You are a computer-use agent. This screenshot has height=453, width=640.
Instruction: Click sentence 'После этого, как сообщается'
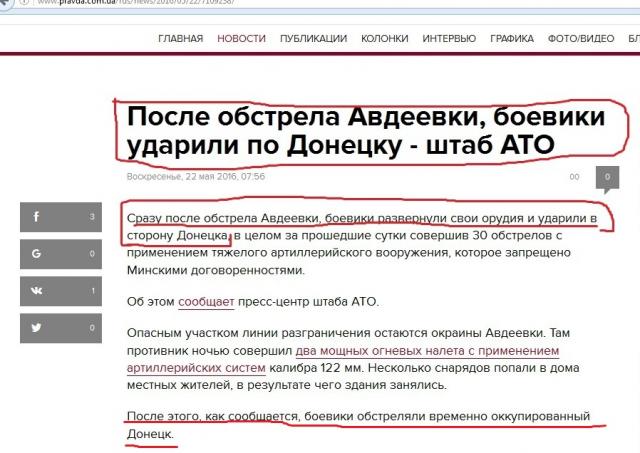358,425
